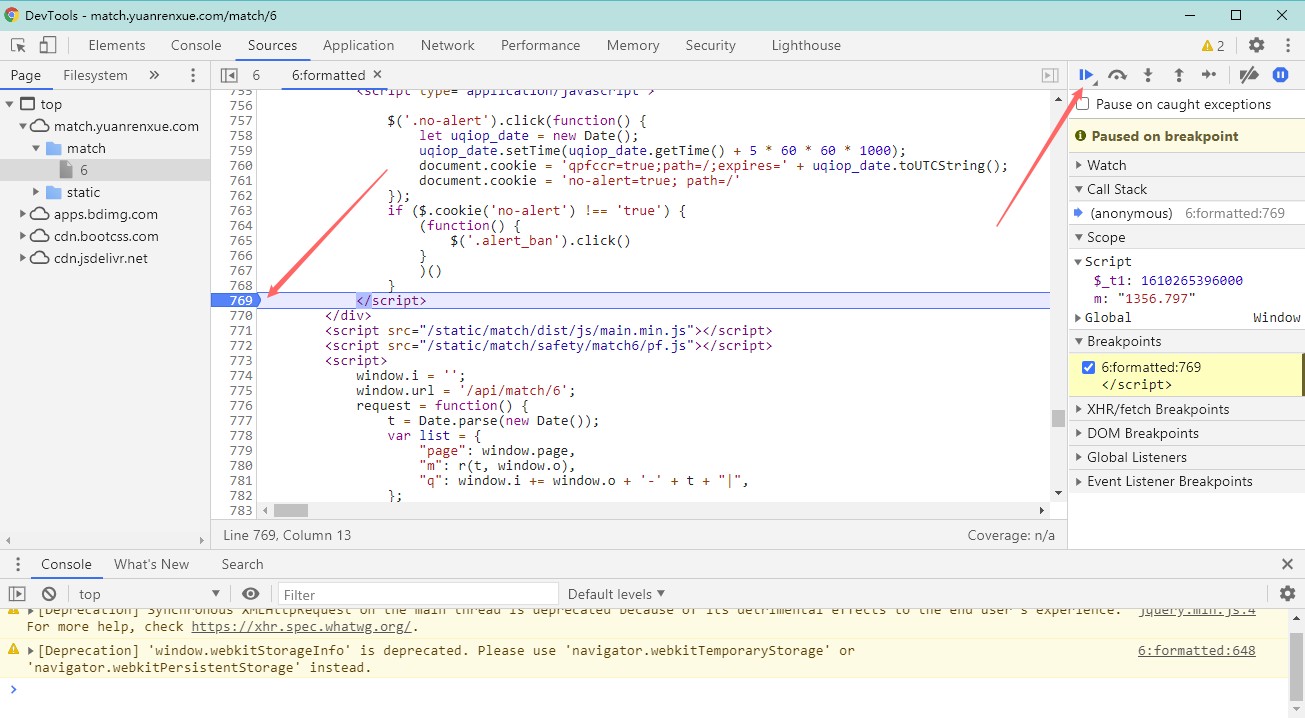Collapse the top frame tree node

coord(10,104)
